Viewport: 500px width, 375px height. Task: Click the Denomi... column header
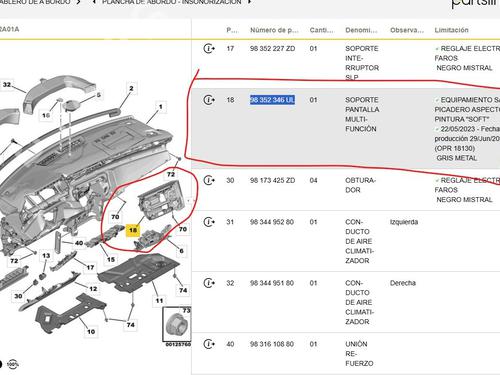[361, 30]
